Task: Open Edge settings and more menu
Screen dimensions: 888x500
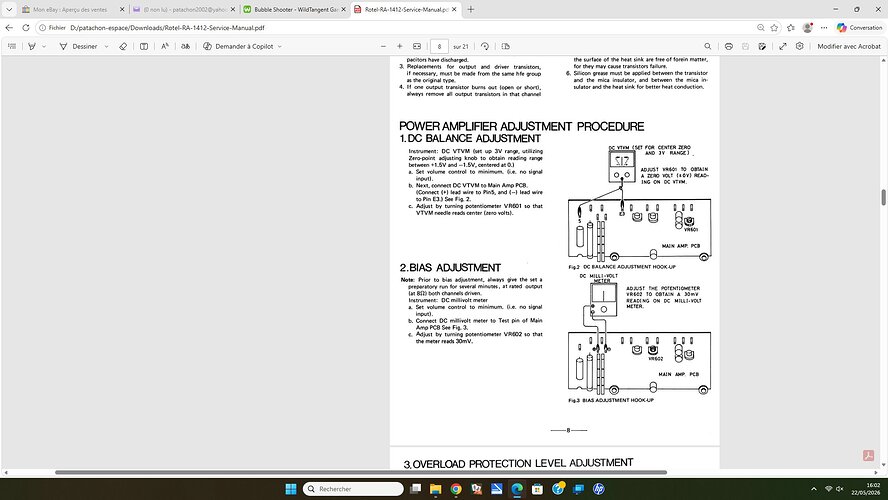Action: pos(824,27)
